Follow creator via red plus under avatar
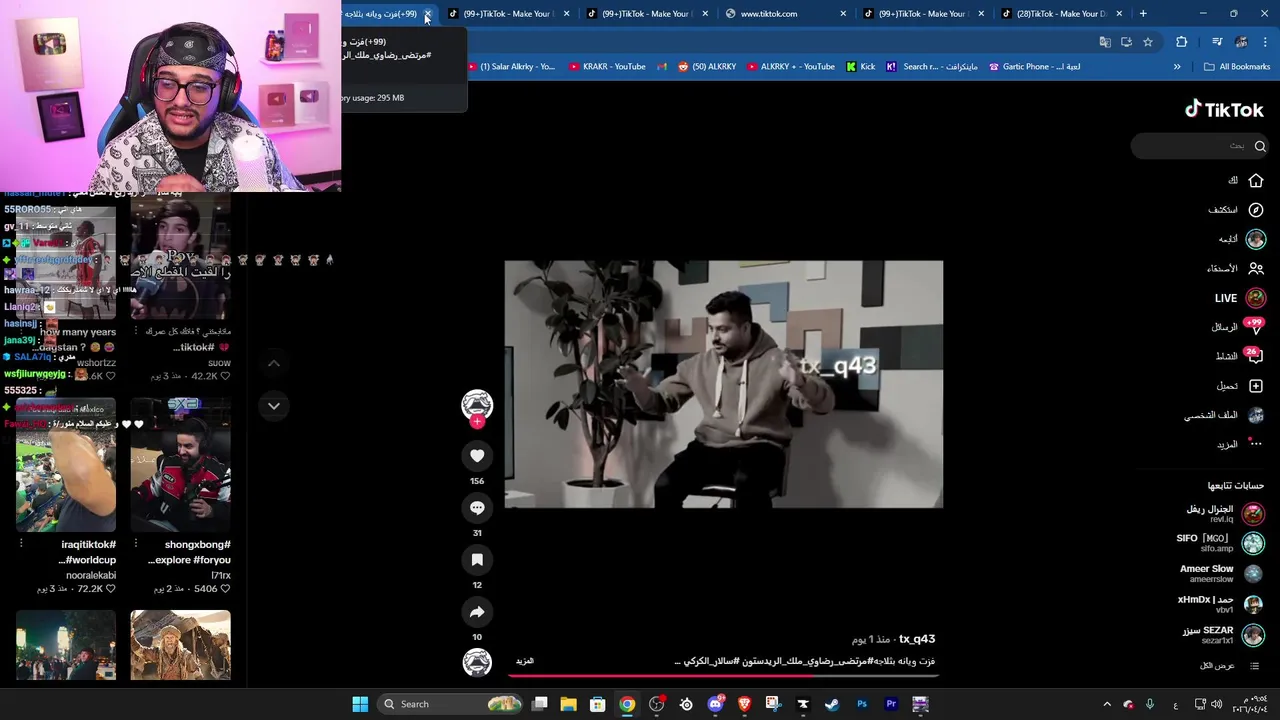Image resolution: width=1280 pixels, height=720 pixels. (477, 422)
